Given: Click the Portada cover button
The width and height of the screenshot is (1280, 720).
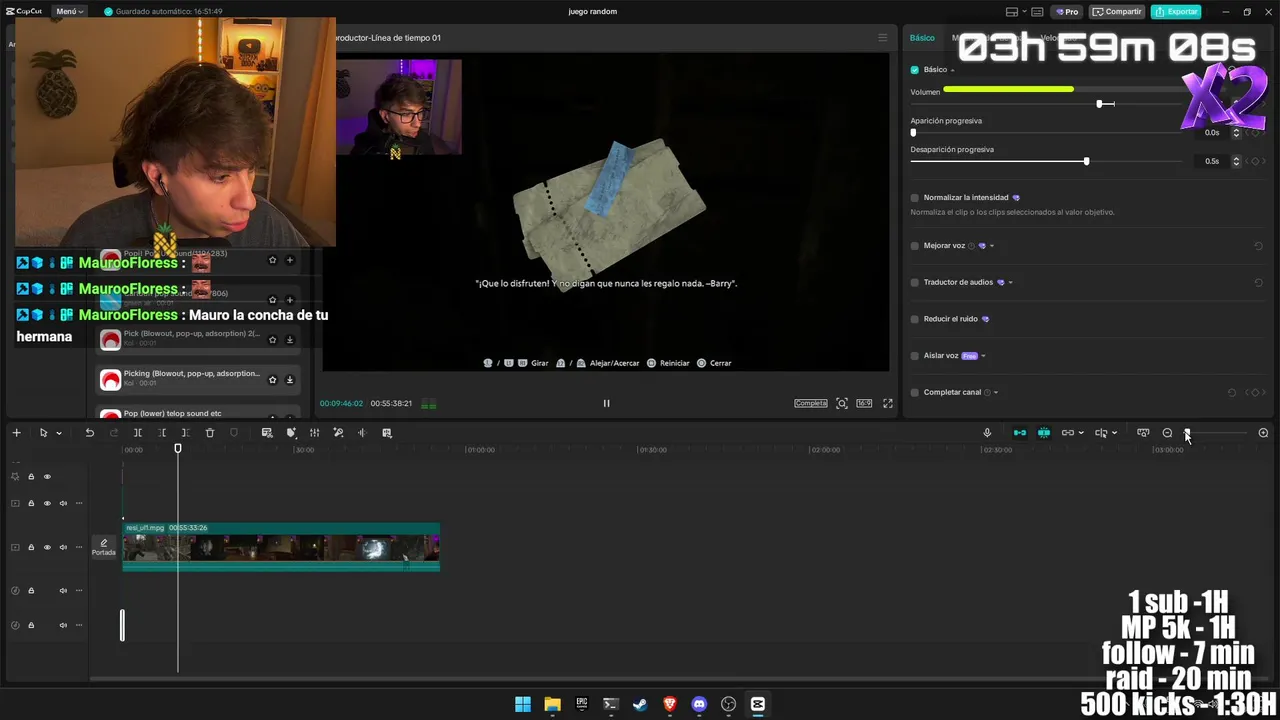Looking at the screenshot, I should coord(104,547).
